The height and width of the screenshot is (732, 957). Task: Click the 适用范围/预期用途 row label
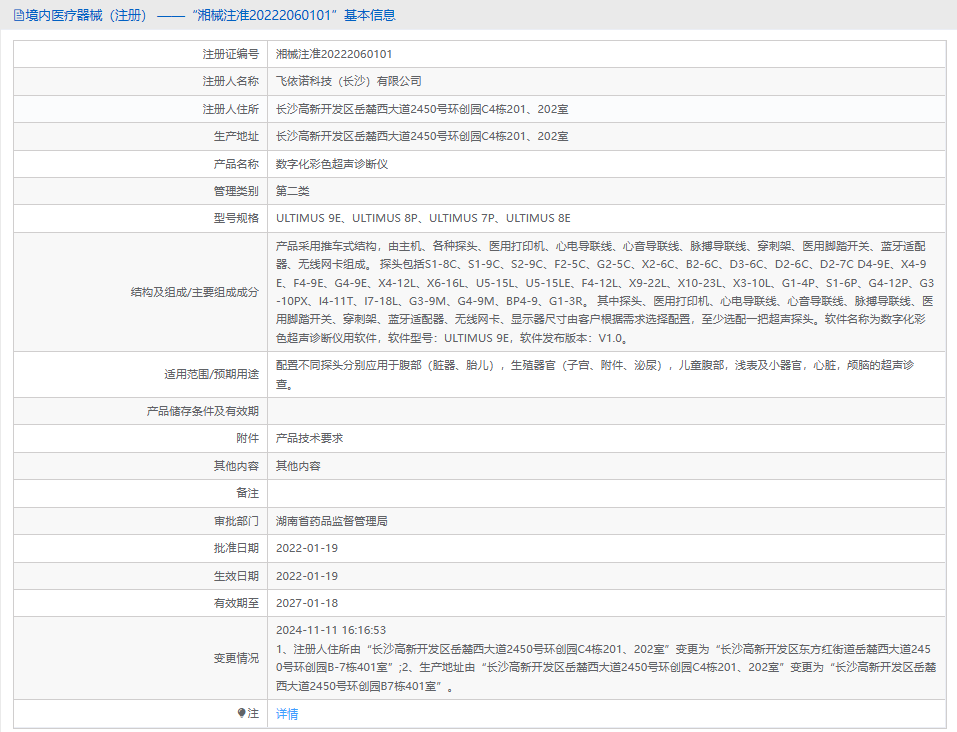[x=211, y=375]
